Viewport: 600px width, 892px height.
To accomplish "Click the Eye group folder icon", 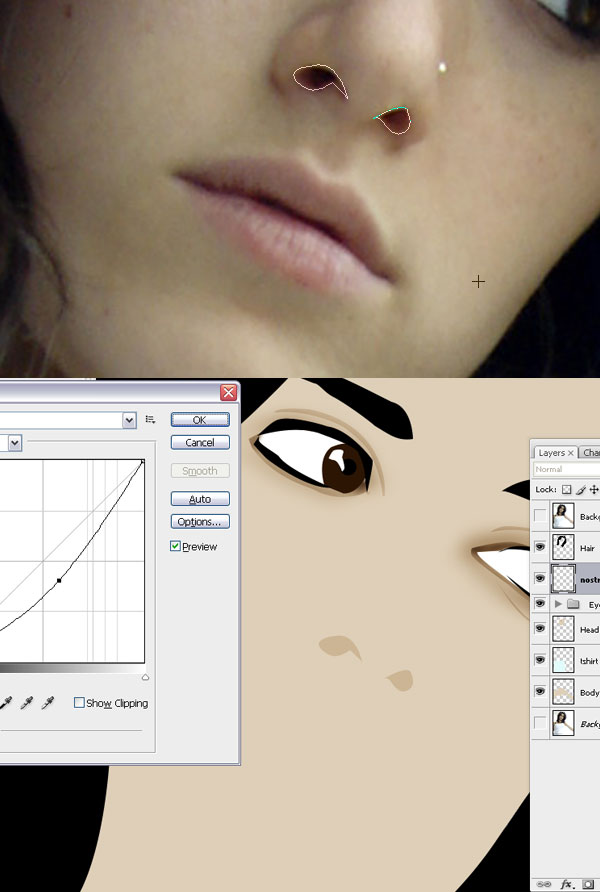I will pyautogui.click(x=573, y=604).
